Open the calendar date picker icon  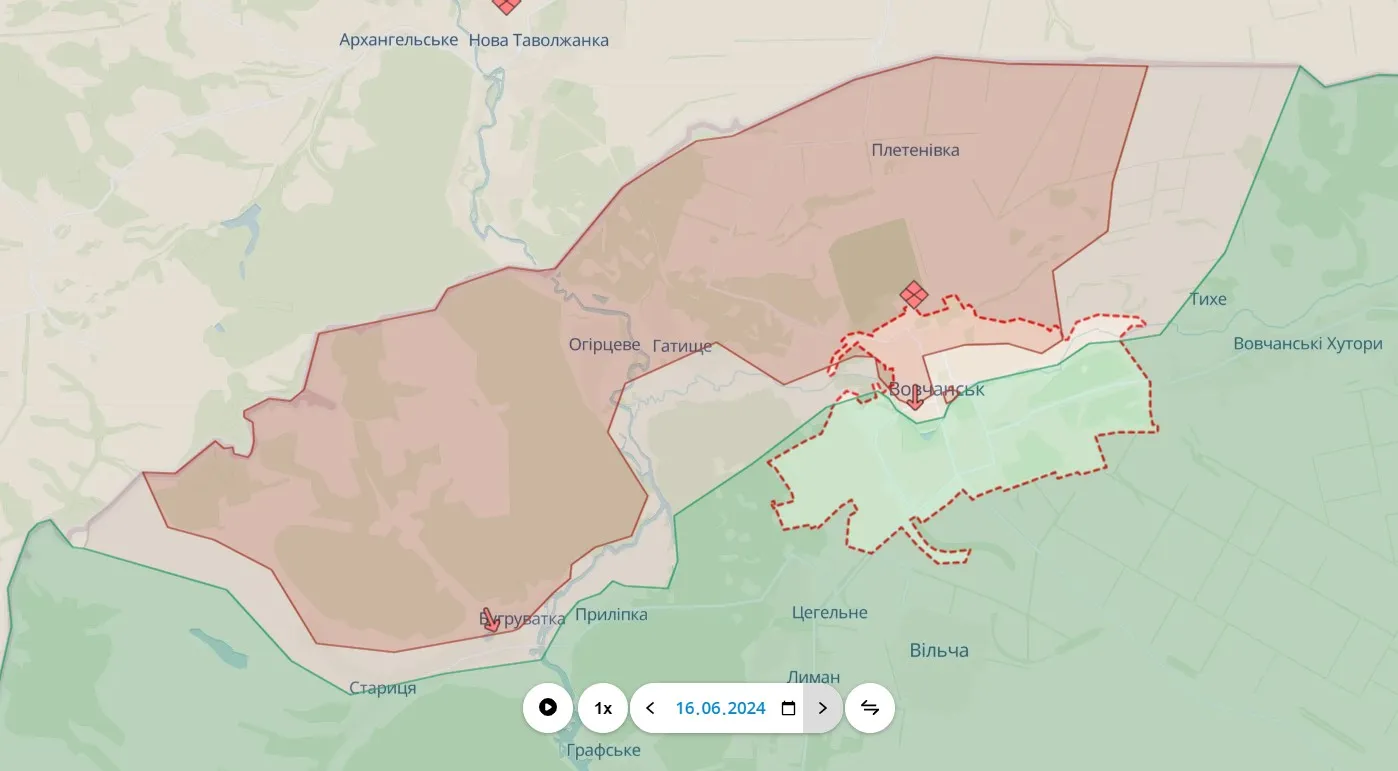(x=788, y=707)
